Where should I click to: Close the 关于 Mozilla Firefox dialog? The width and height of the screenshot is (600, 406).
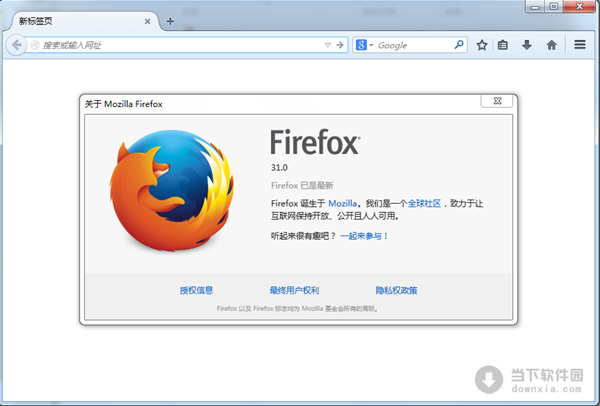pos(497,101)
